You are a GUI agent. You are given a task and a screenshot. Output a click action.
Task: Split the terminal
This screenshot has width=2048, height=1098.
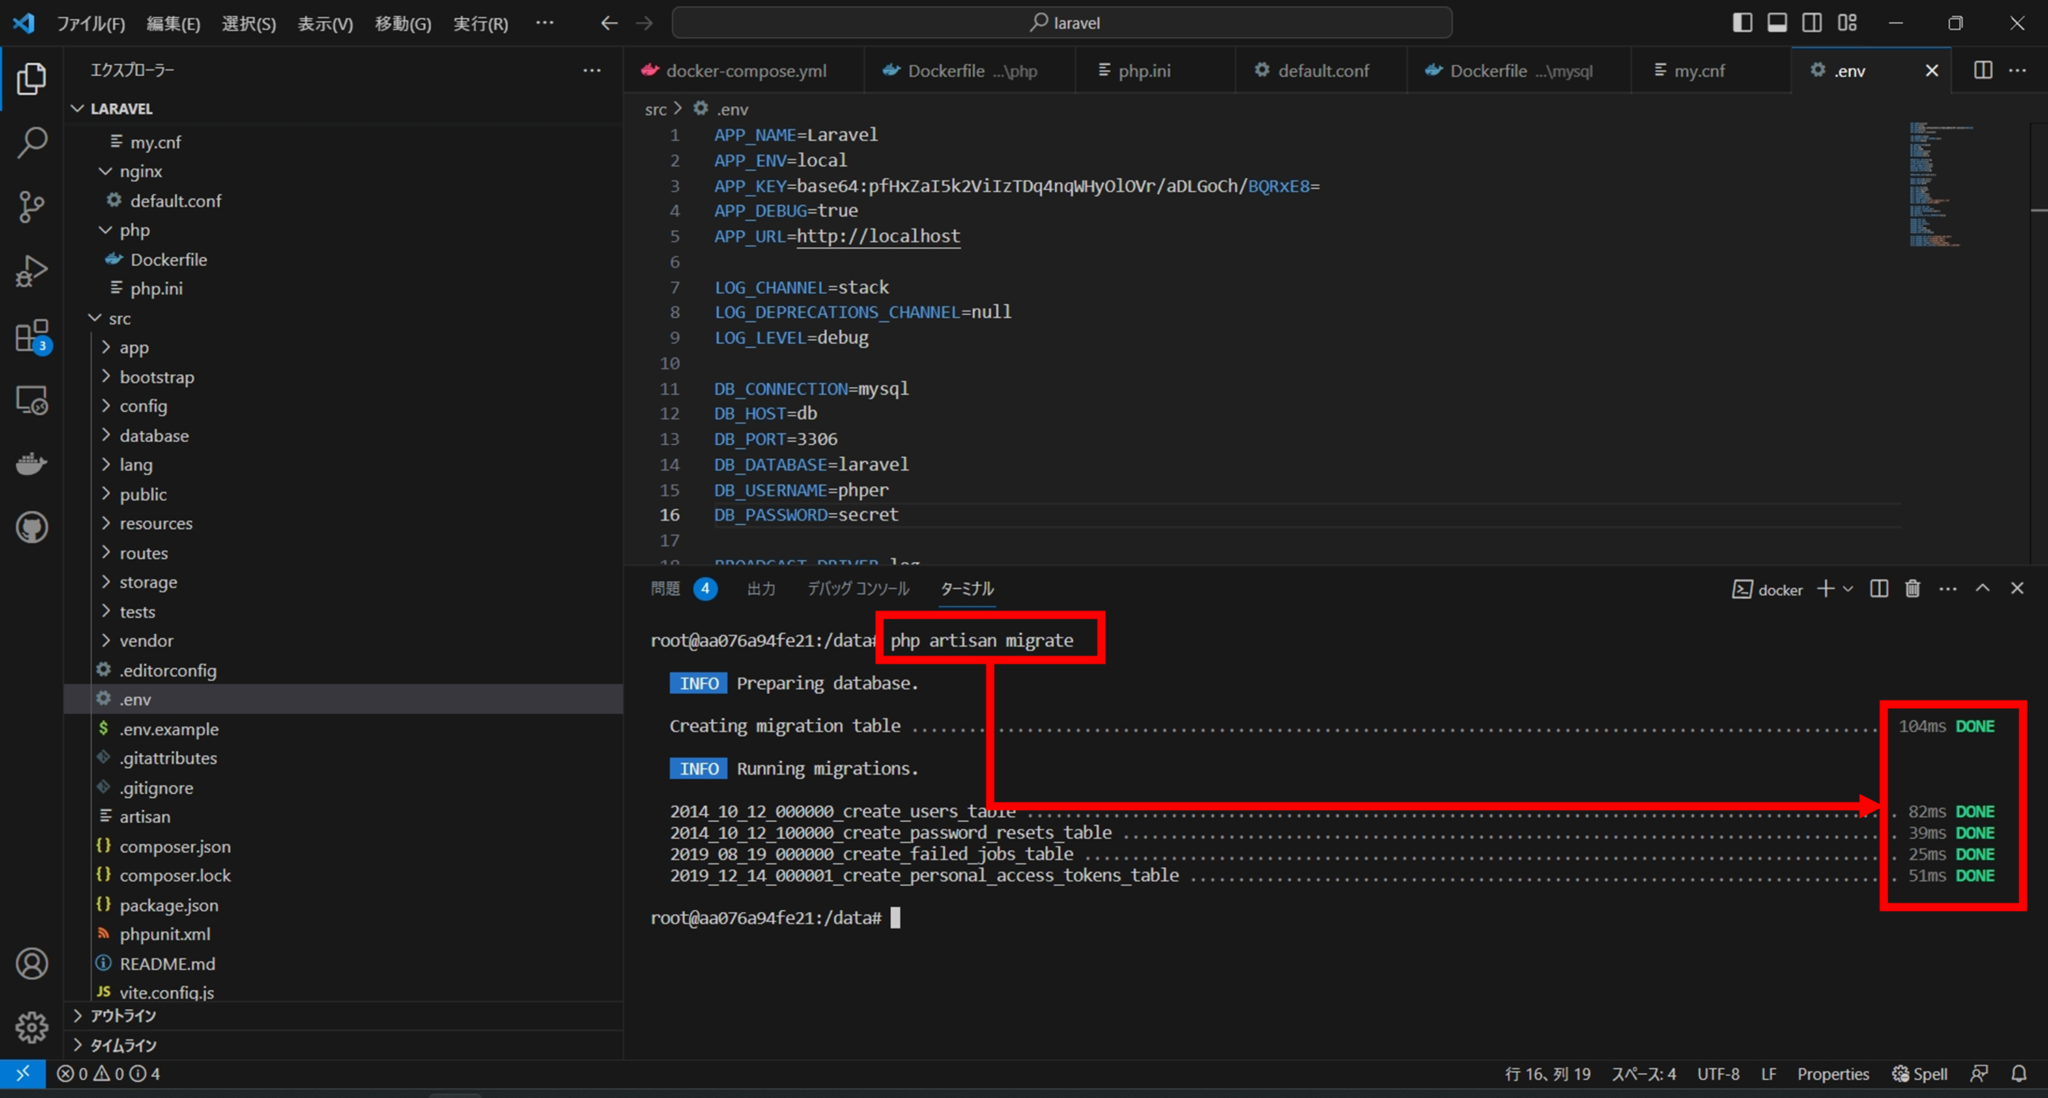coord(1878,589)
